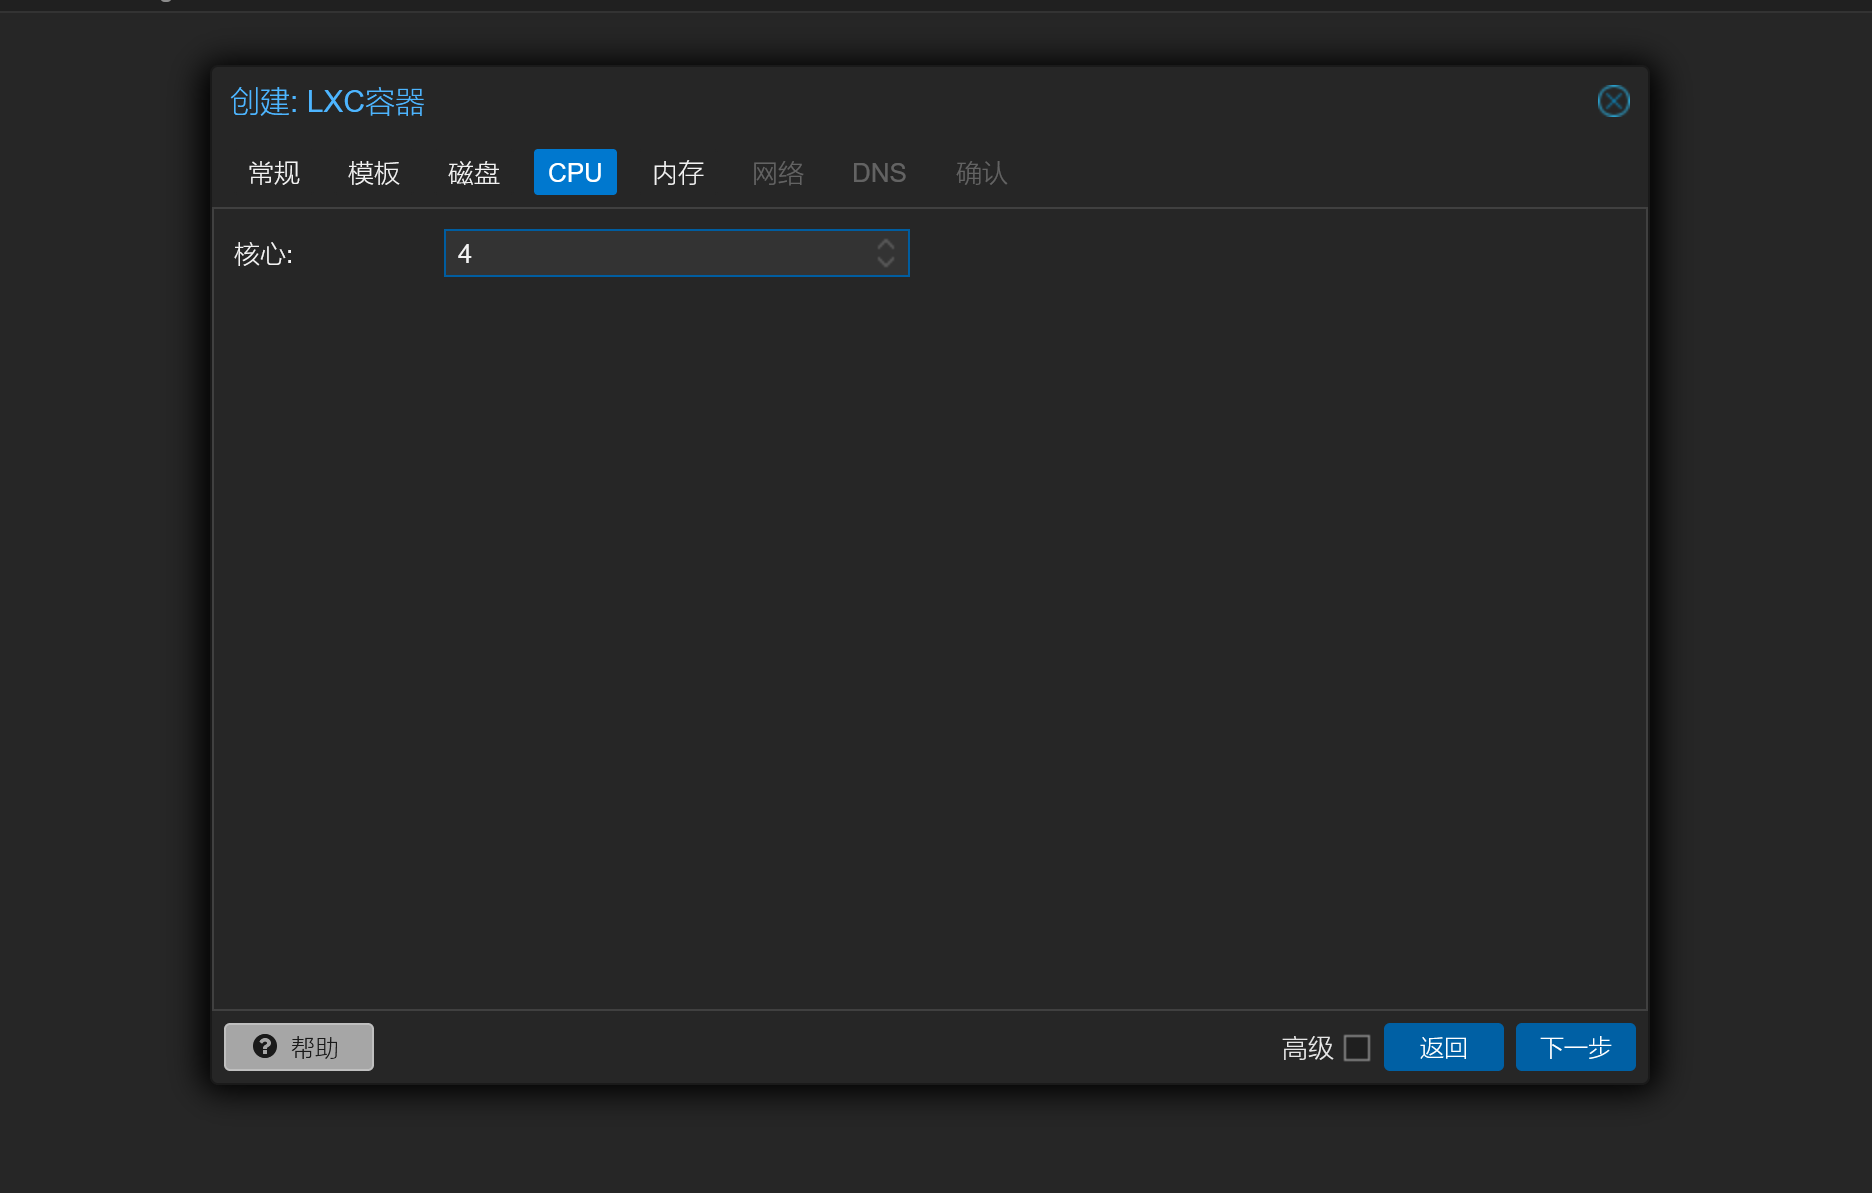Viewport: 1872px width, 1193px height.
Task: Click the 返回 button
Action: coord(1443,1047)
